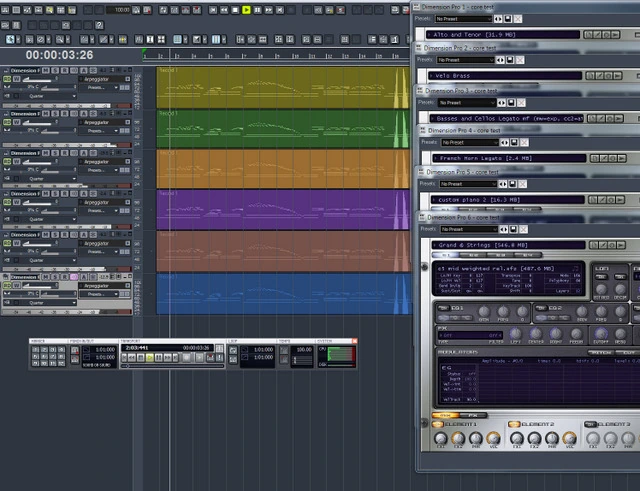
Task: Go to start using the top toolbar
Action: (213, 10)
